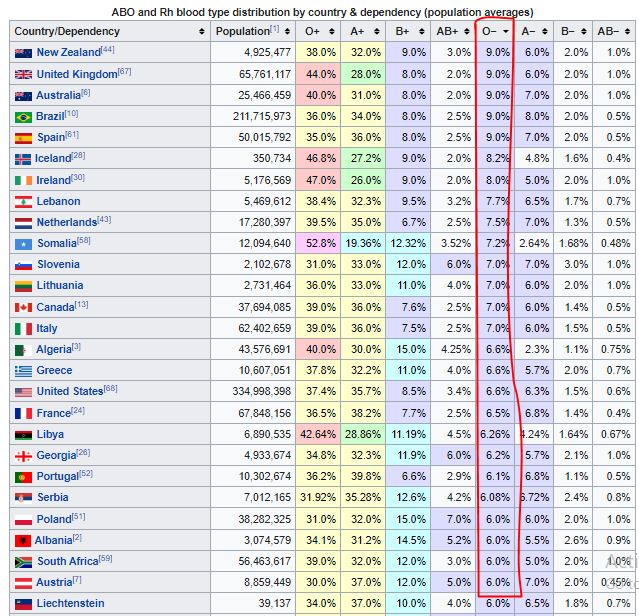The width and height of the screenshot is (639, 616).
Task: Click the New Zealand flag icon
Action: [23, 53]
